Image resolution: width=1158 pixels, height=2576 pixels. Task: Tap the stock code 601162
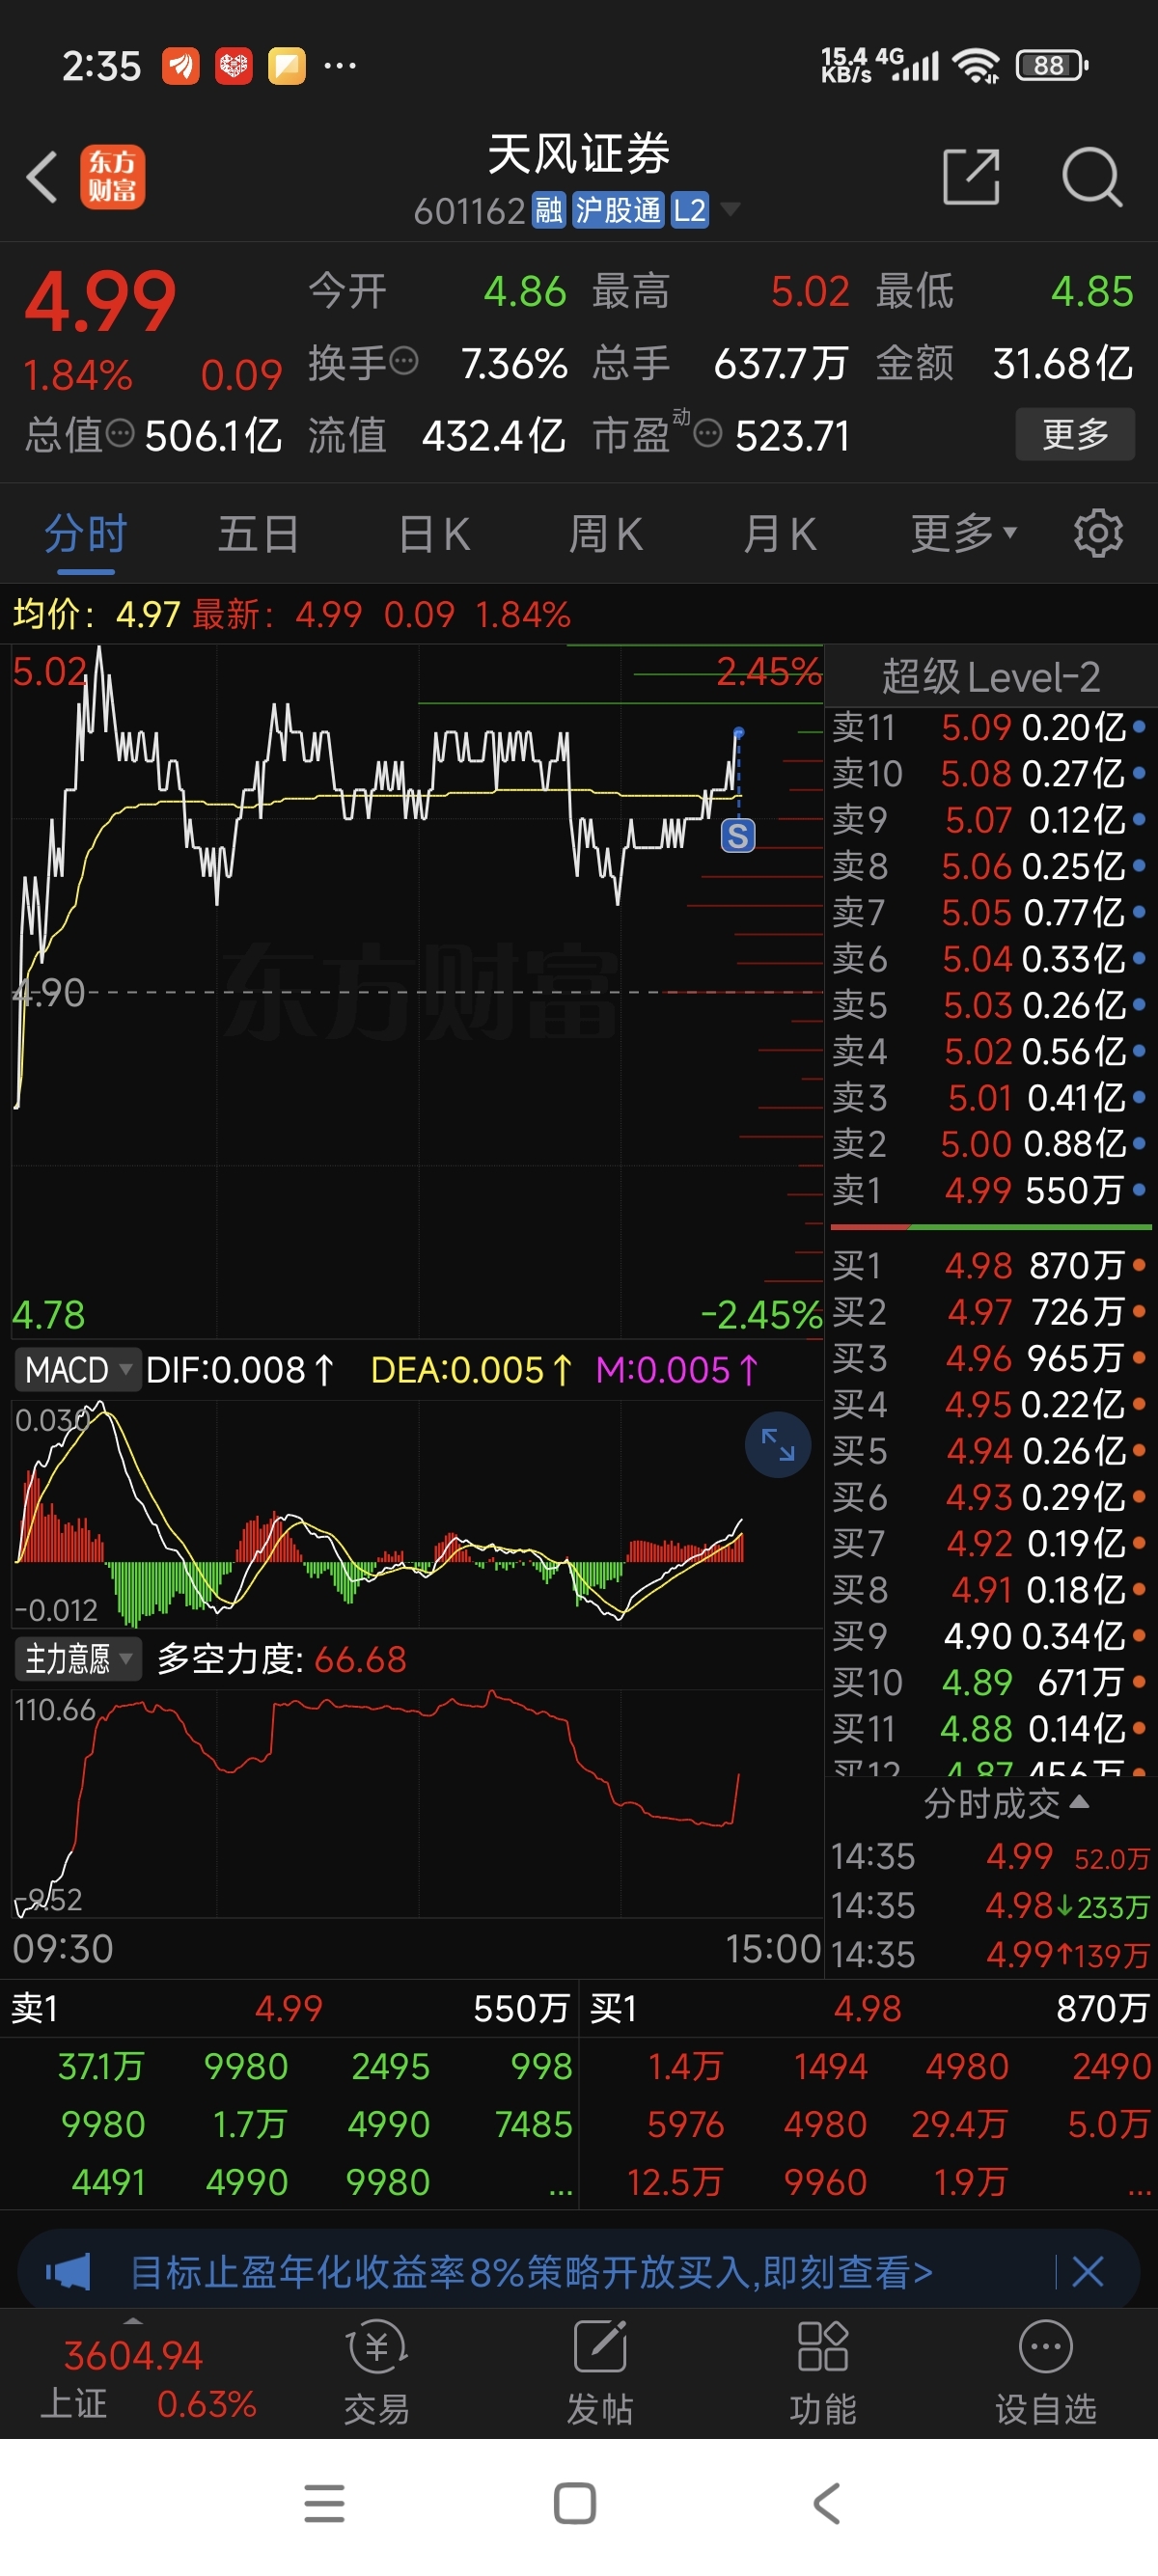click(x=469, y=210)
